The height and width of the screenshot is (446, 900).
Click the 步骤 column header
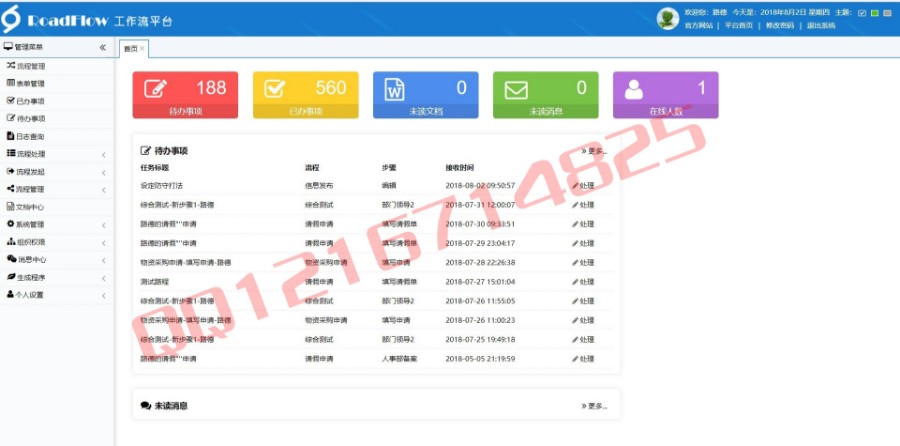point(389,168)
